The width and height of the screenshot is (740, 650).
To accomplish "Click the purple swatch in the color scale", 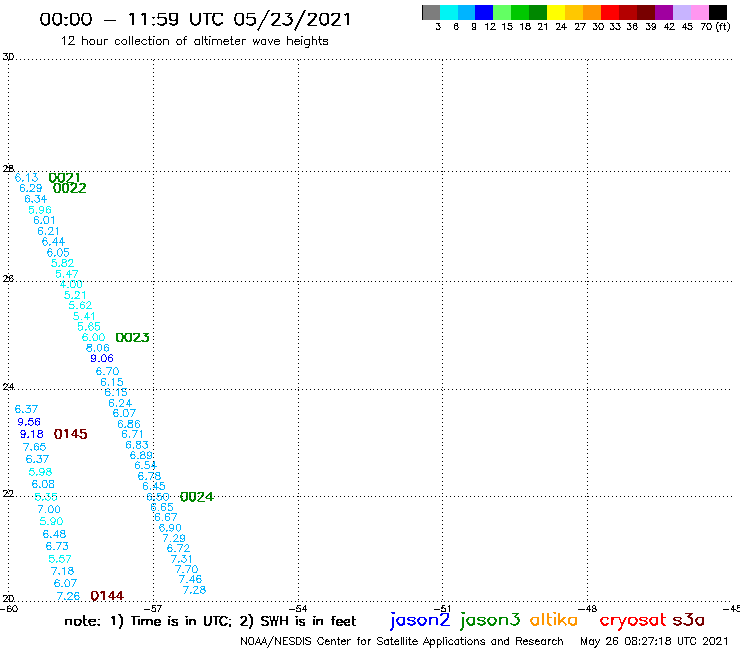I will tap(664, 12).
